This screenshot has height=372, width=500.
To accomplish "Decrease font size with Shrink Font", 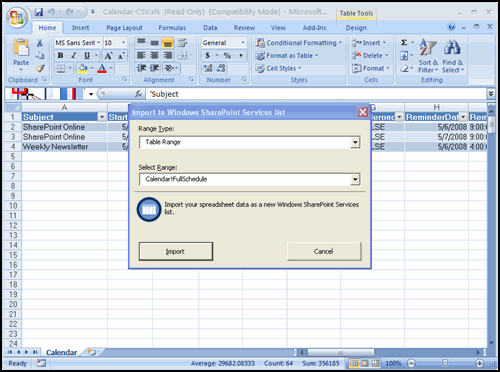I will pyautogui.click(x=121, y=56).
